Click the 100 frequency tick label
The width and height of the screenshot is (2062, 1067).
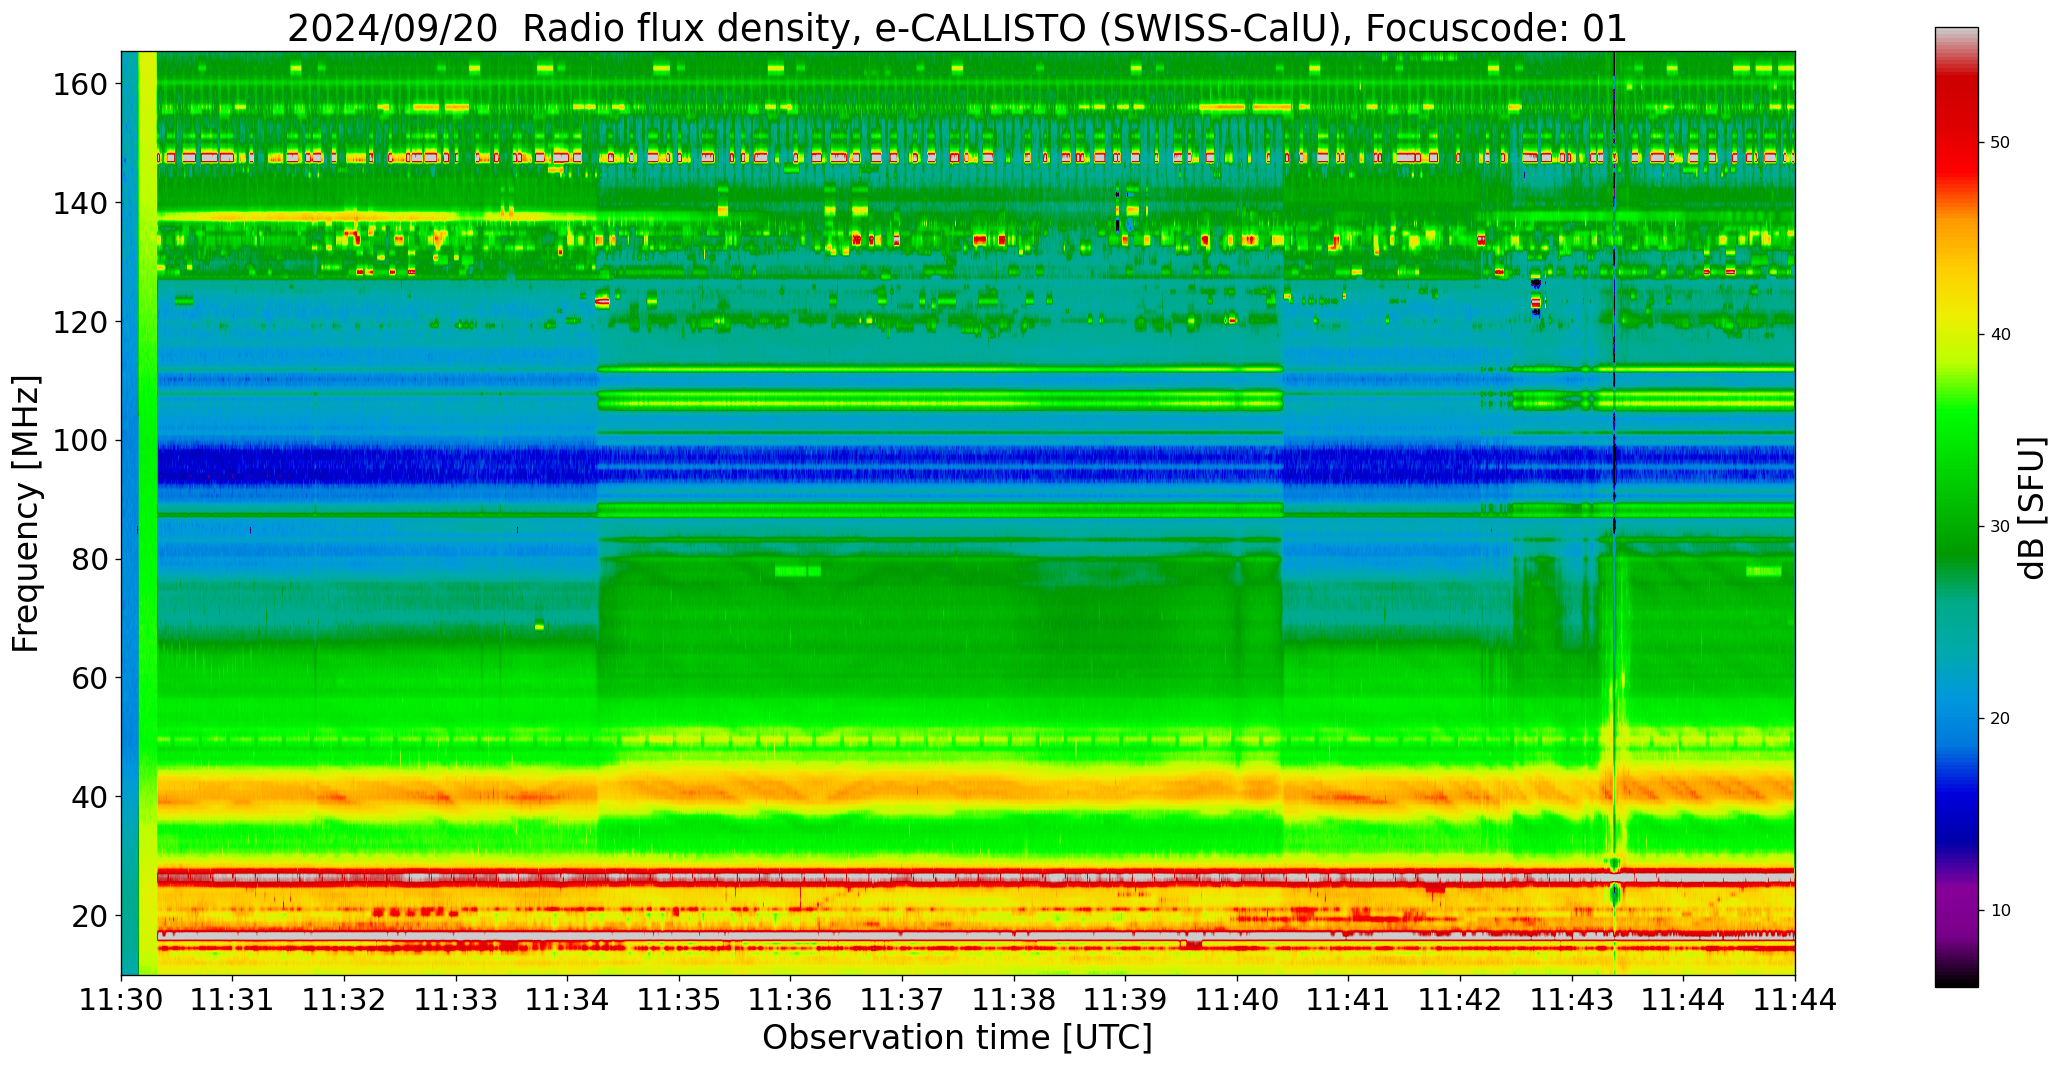[x=79, y=440]
